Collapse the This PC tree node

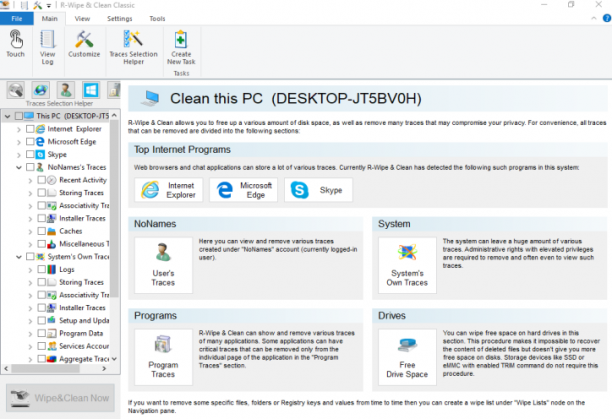point(7,116)
